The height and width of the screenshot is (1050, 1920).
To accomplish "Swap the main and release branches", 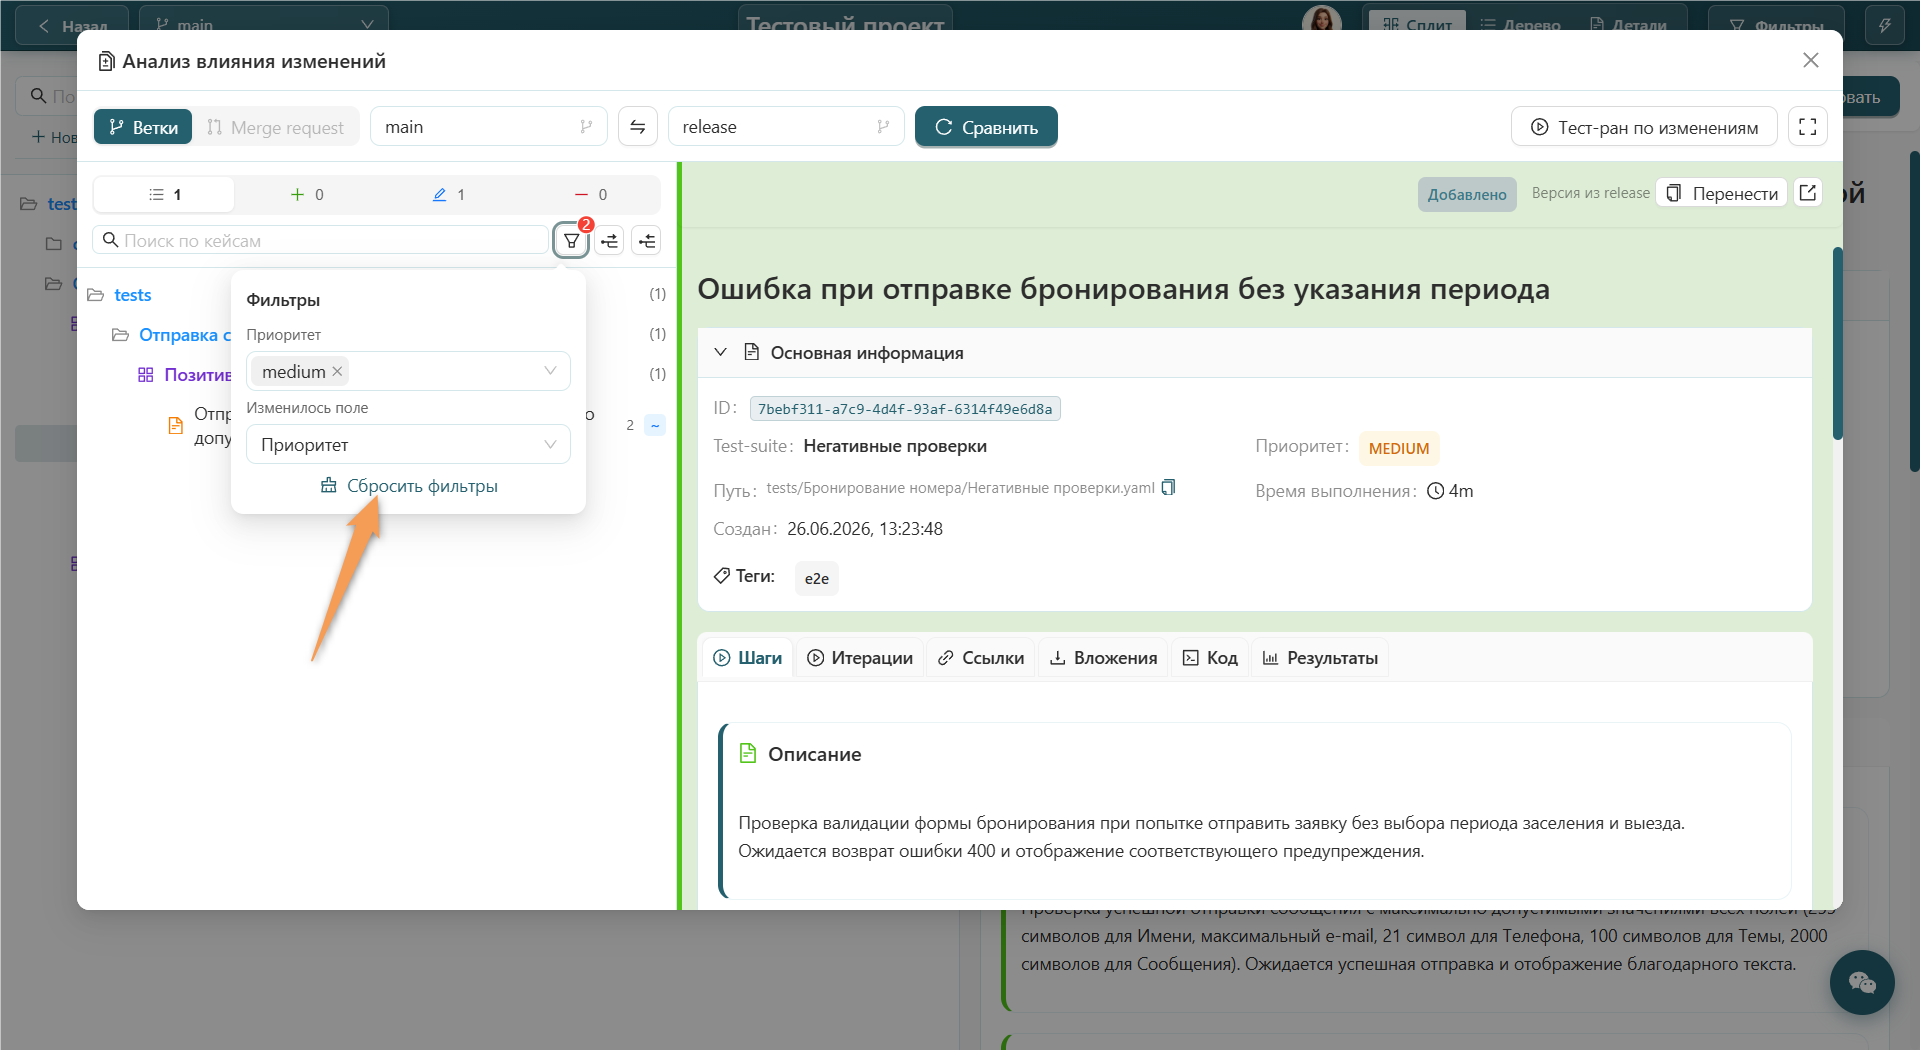I will coord(638,127).
